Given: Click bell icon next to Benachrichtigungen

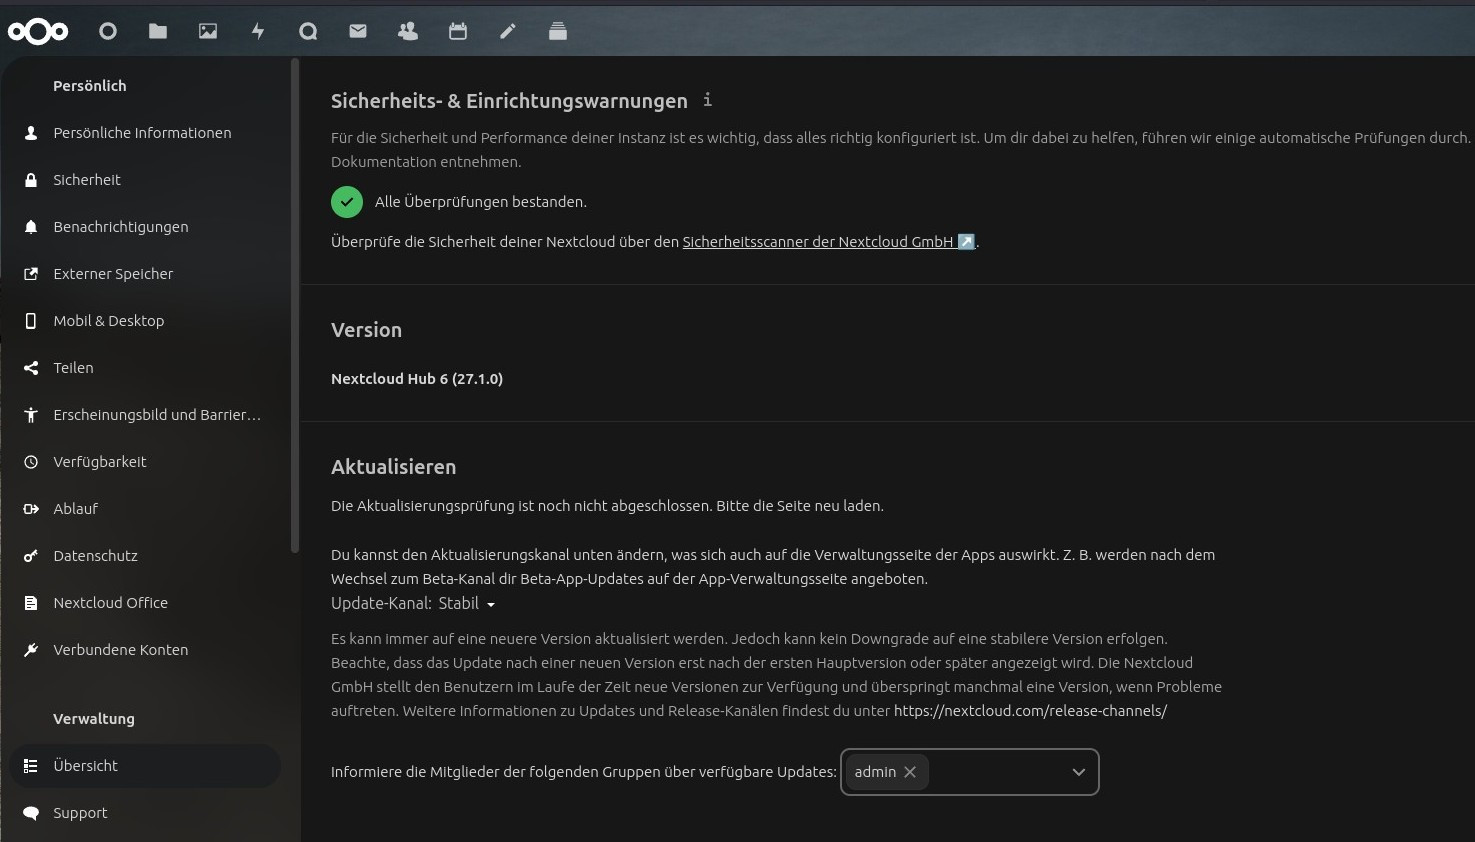Looking at the screenshot, I should pos(31,227).
